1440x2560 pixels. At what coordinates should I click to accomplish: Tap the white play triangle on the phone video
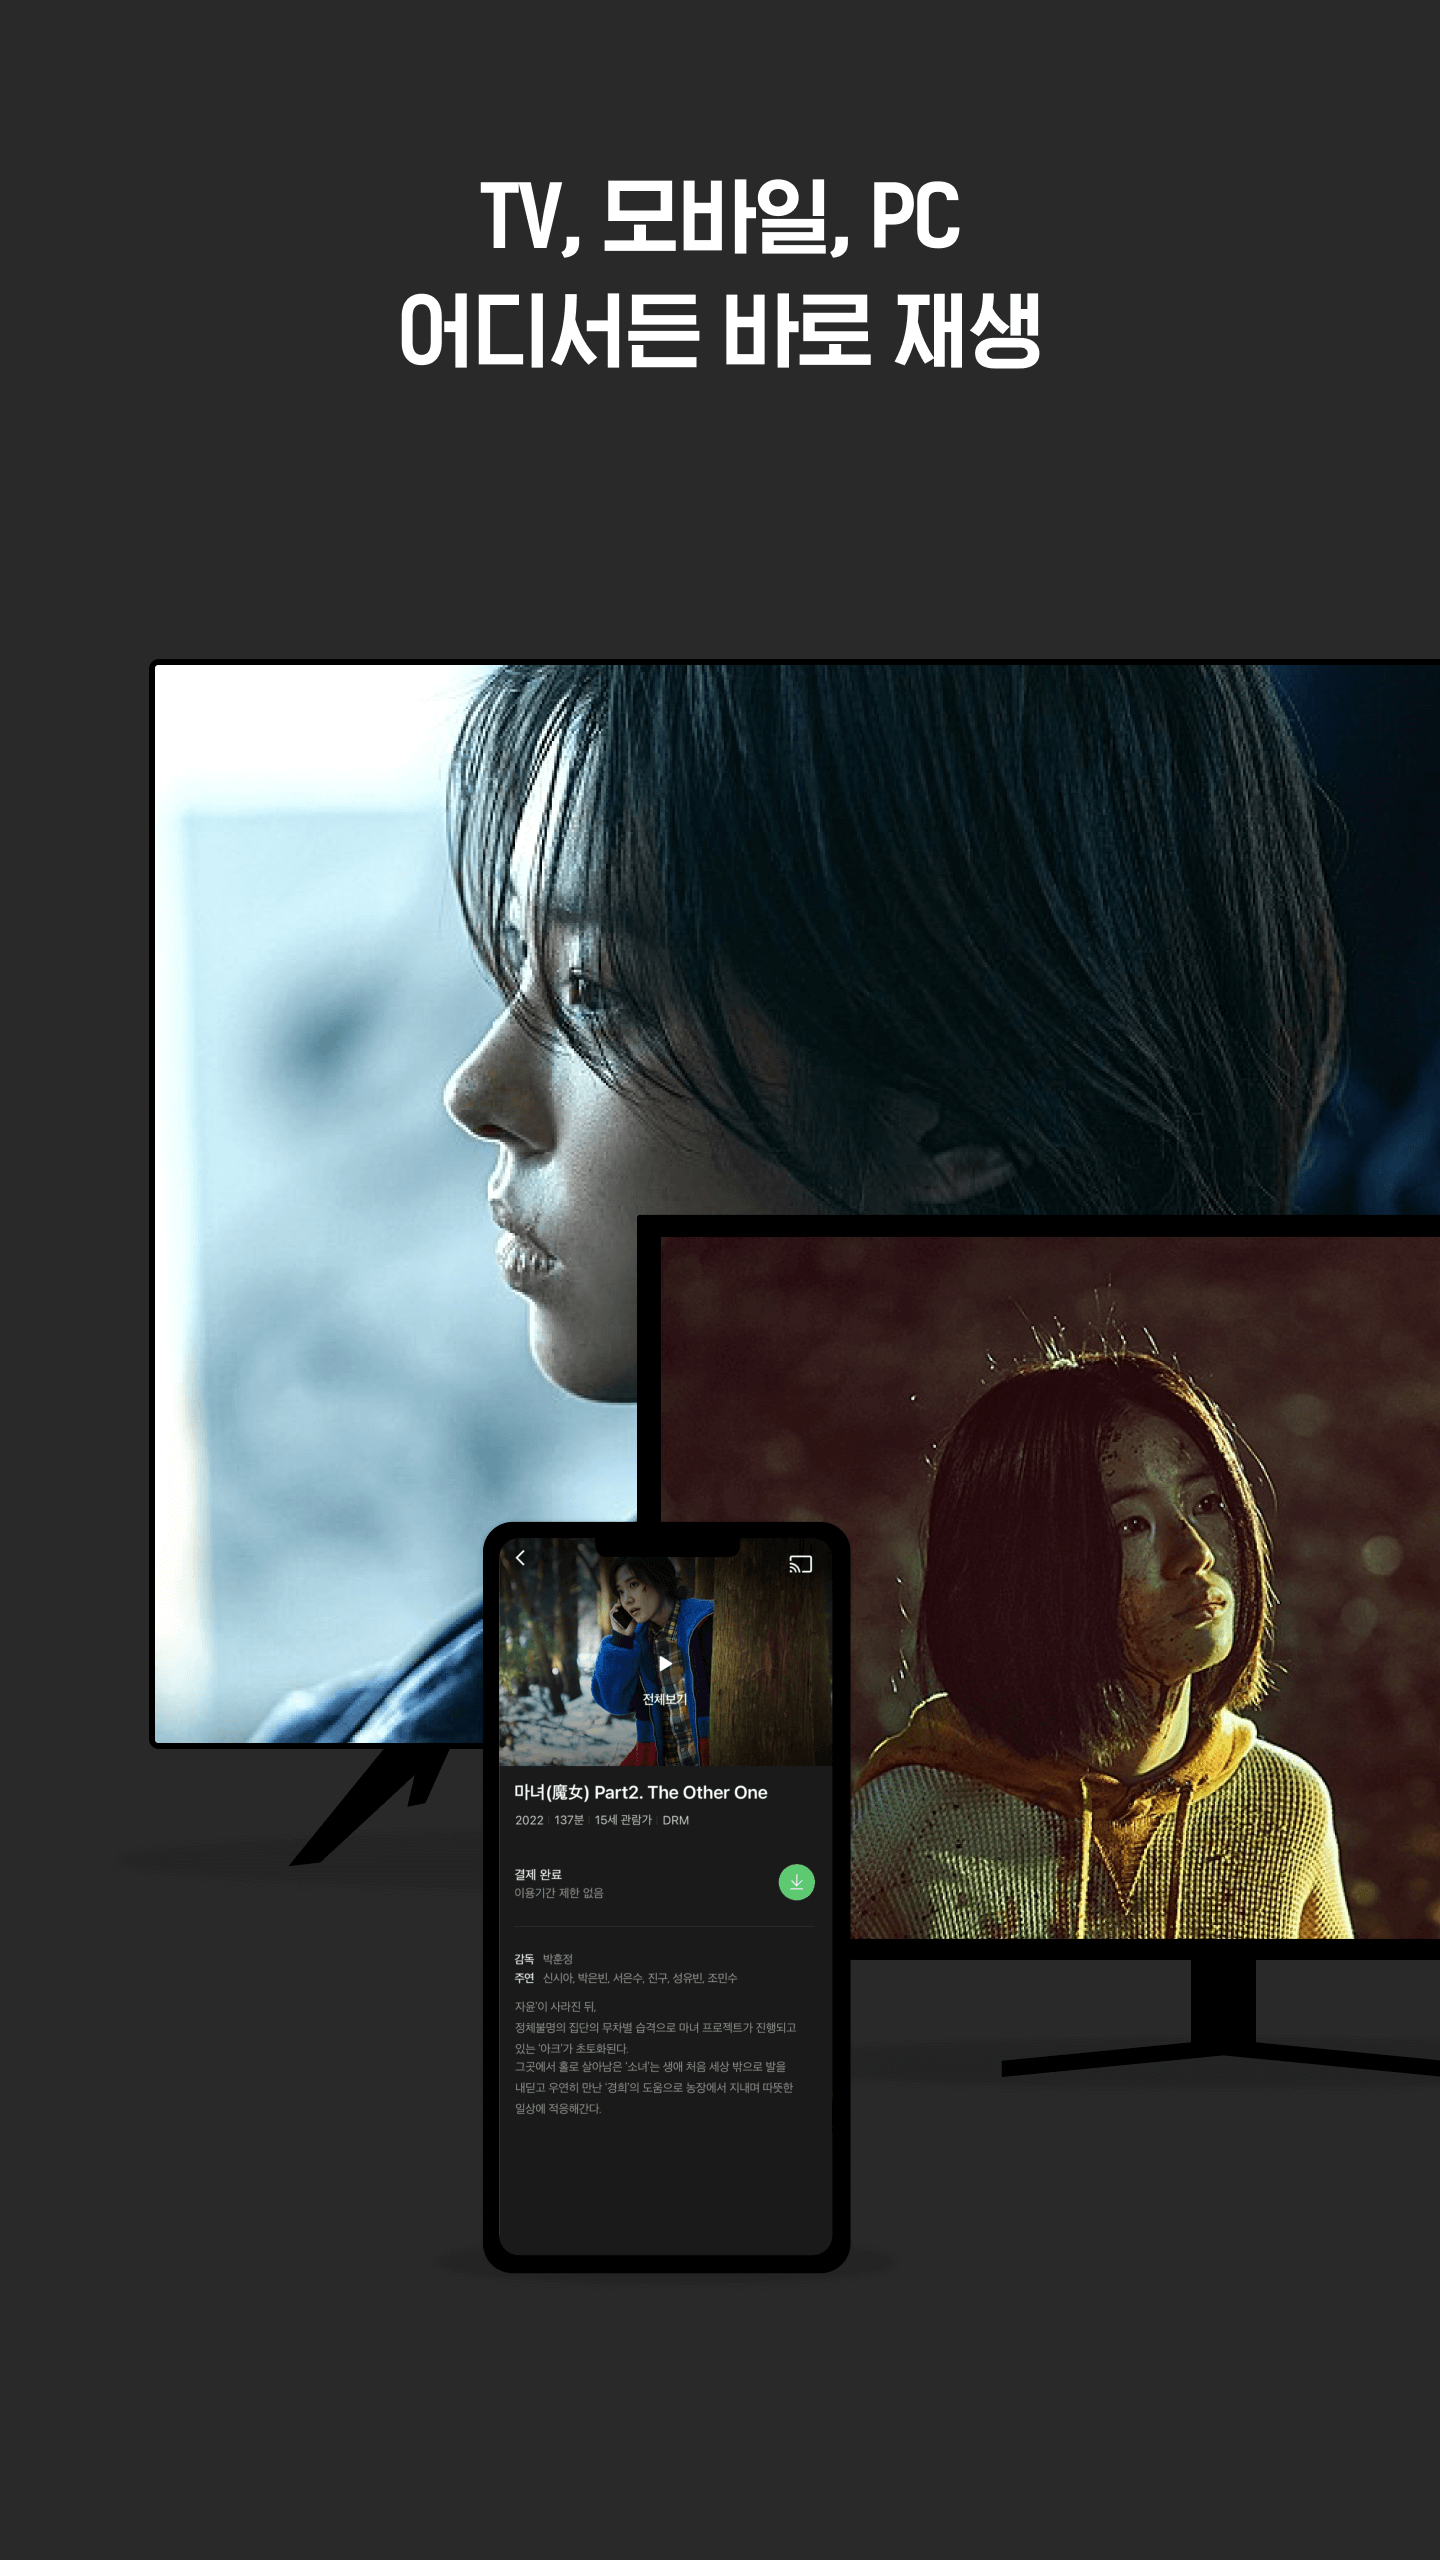(x=665, y=1664)
